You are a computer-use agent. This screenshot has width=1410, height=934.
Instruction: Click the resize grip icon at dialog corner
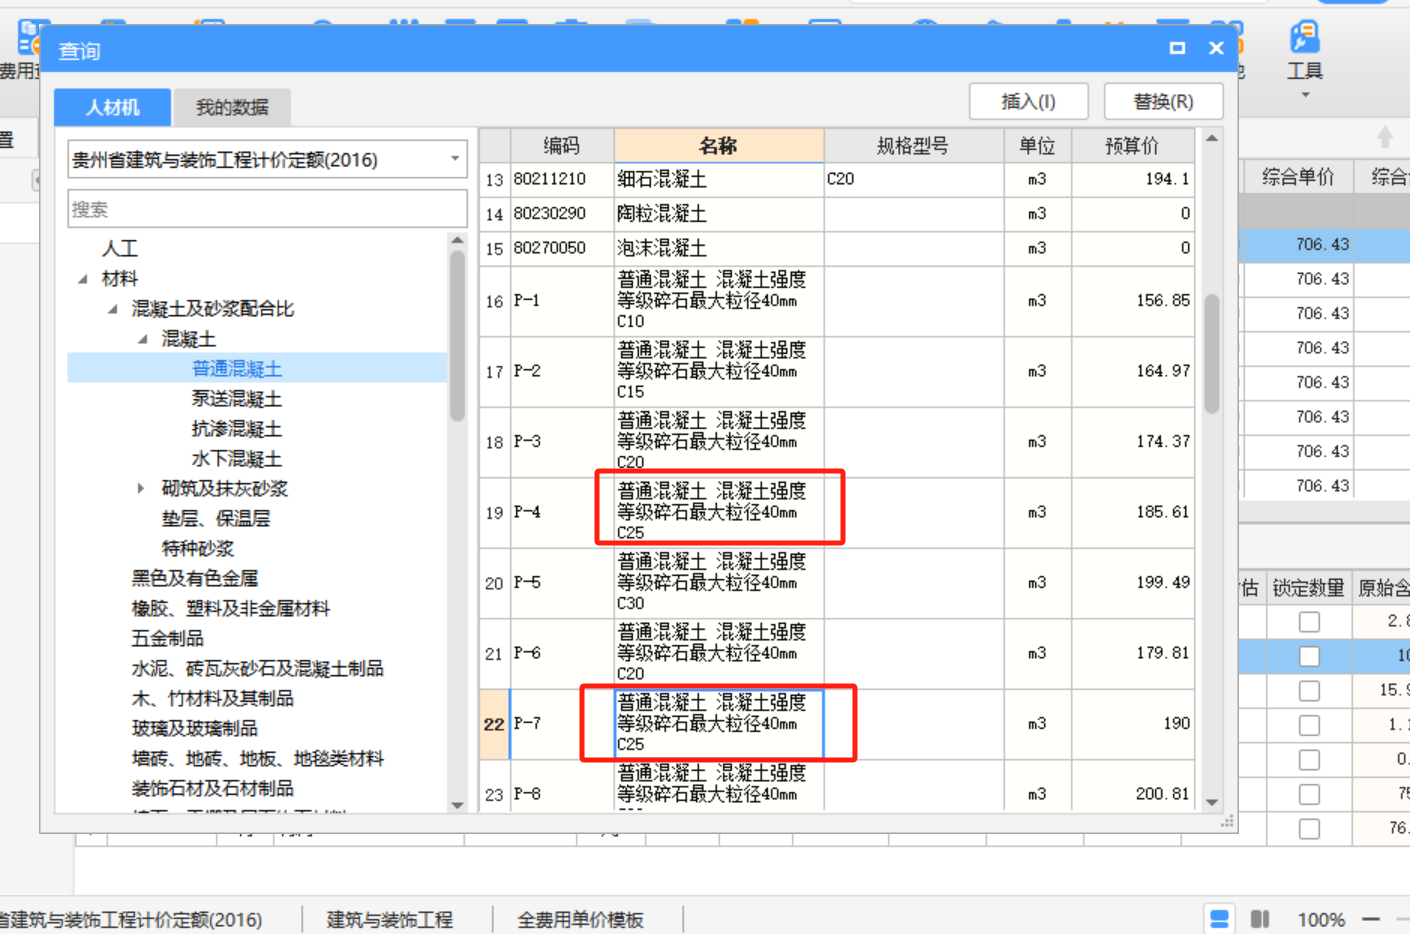[1227, 821]
